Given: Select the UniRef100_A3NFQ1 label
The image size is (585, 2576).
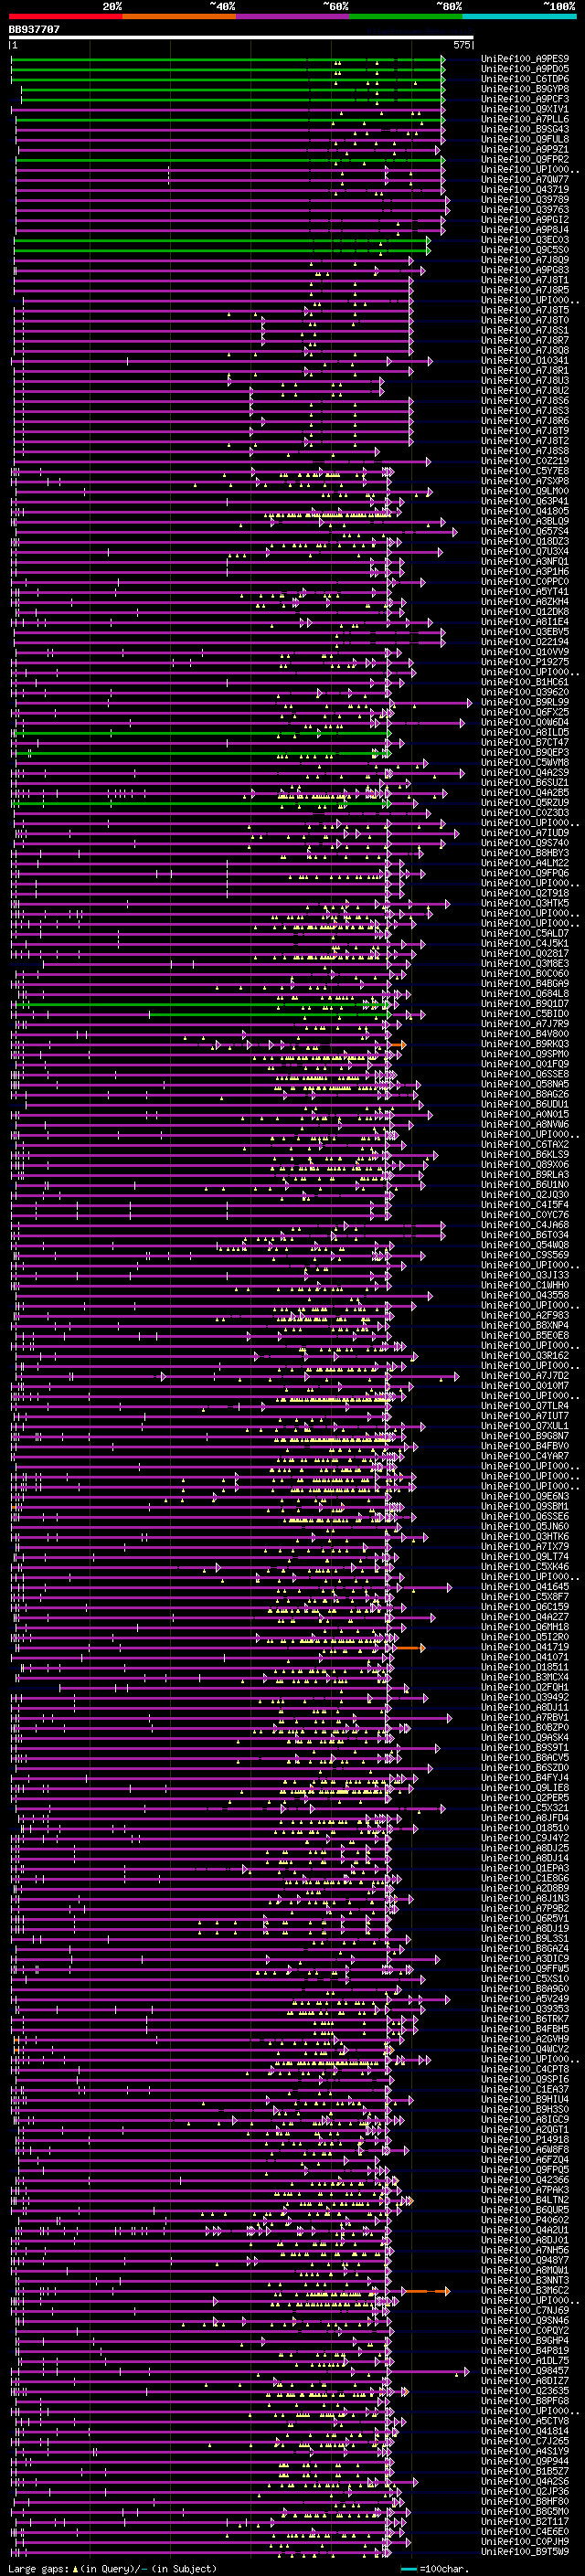Looking at the screenshot, I should 525,561.
